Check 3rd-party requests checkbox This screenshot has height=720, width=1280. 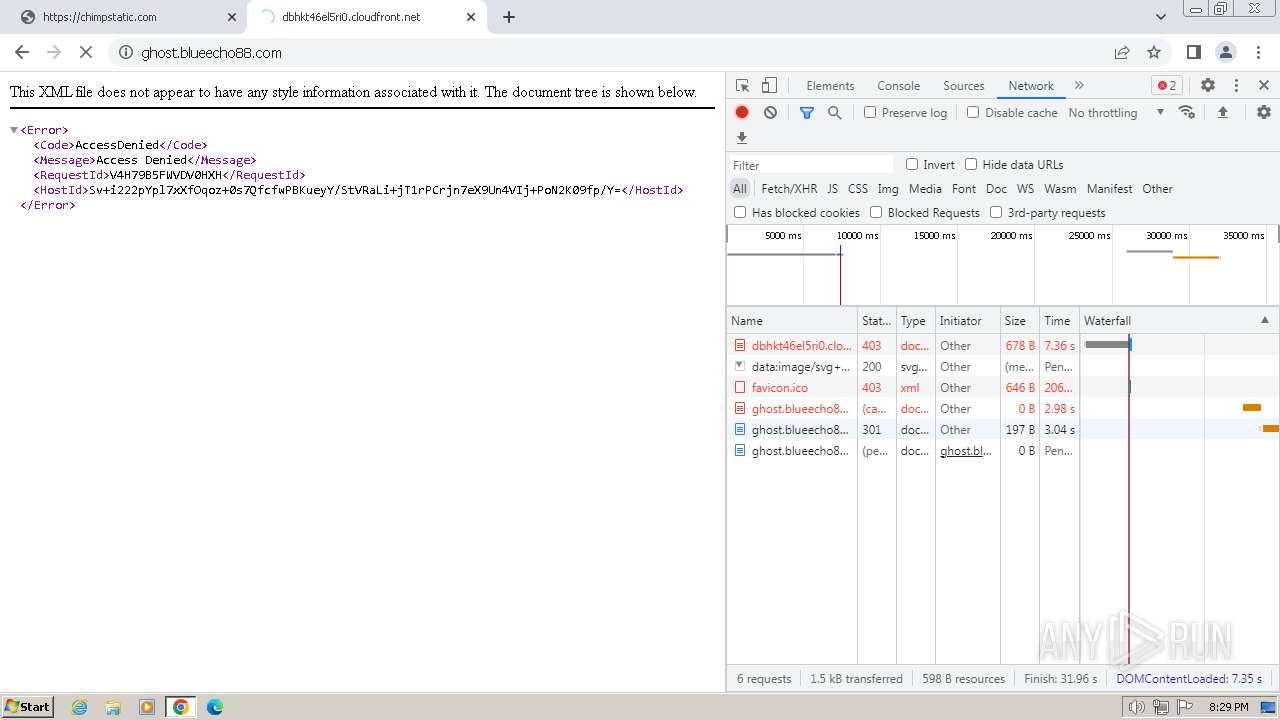tap(996, 212)
